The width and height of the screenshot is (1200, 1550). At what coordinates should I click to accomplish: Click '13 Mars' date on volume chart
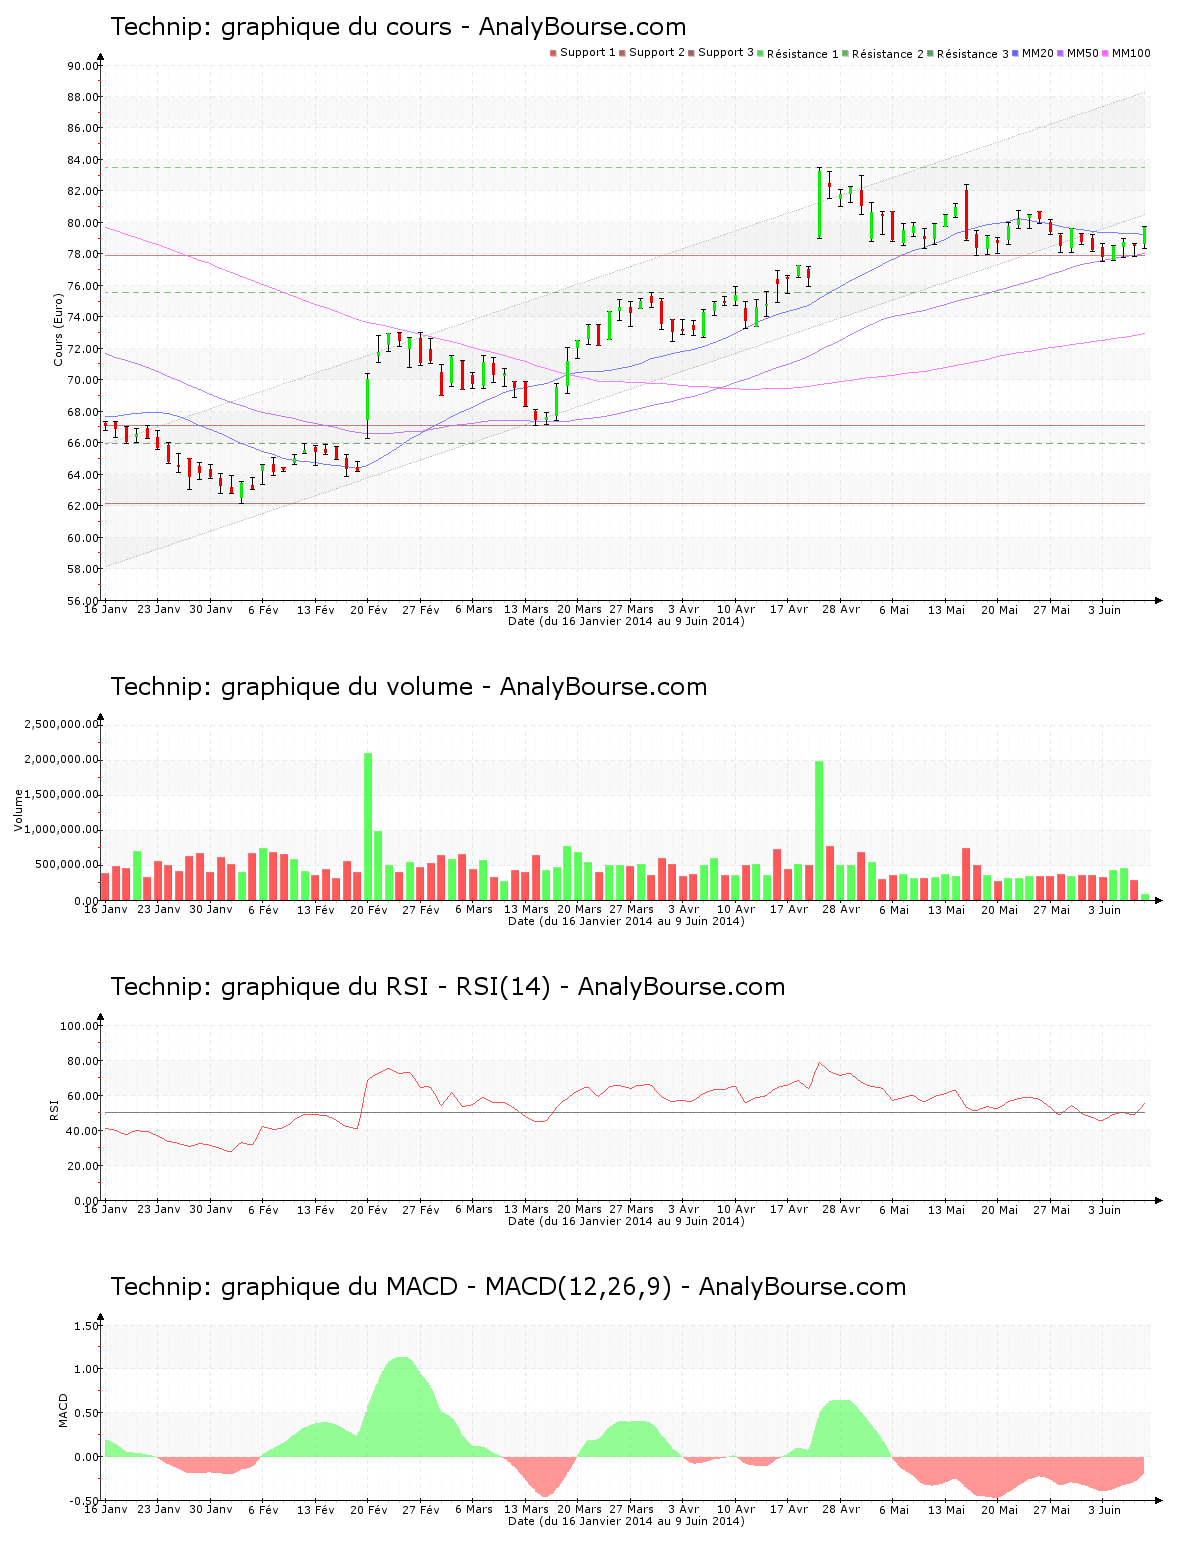(x=526, y=909)
